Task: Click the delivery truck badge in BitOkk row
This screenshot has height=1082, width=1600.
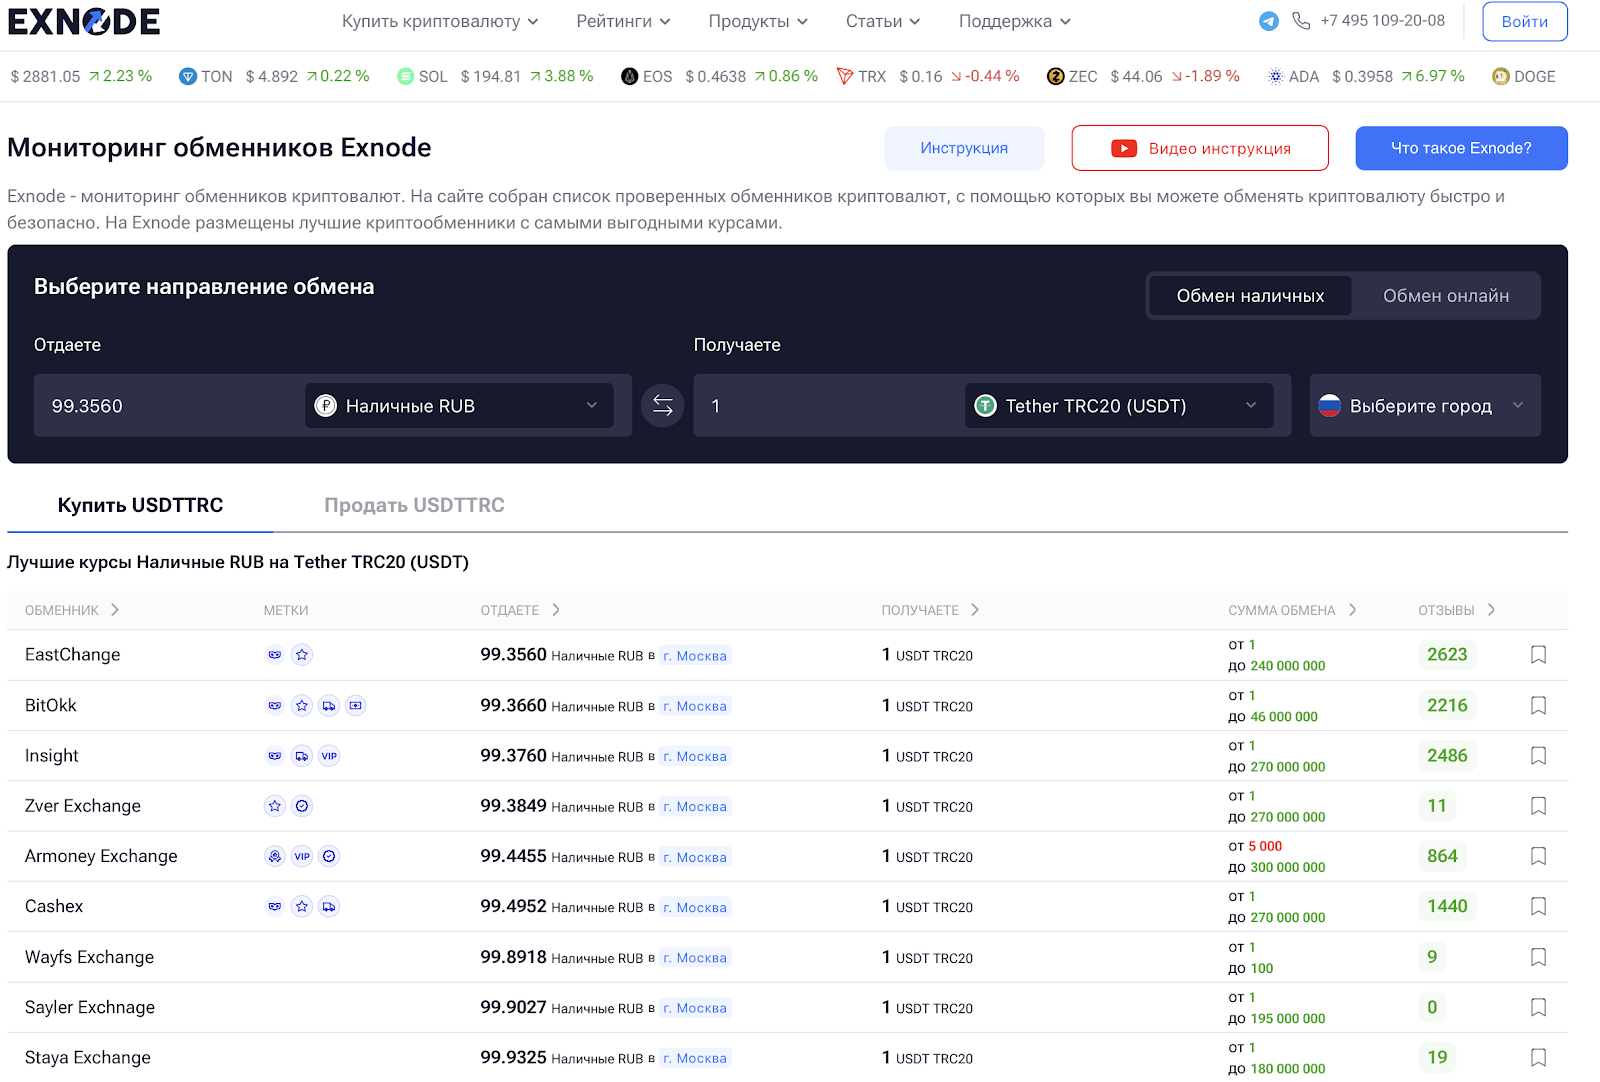Action: click(x=329, y=705)
